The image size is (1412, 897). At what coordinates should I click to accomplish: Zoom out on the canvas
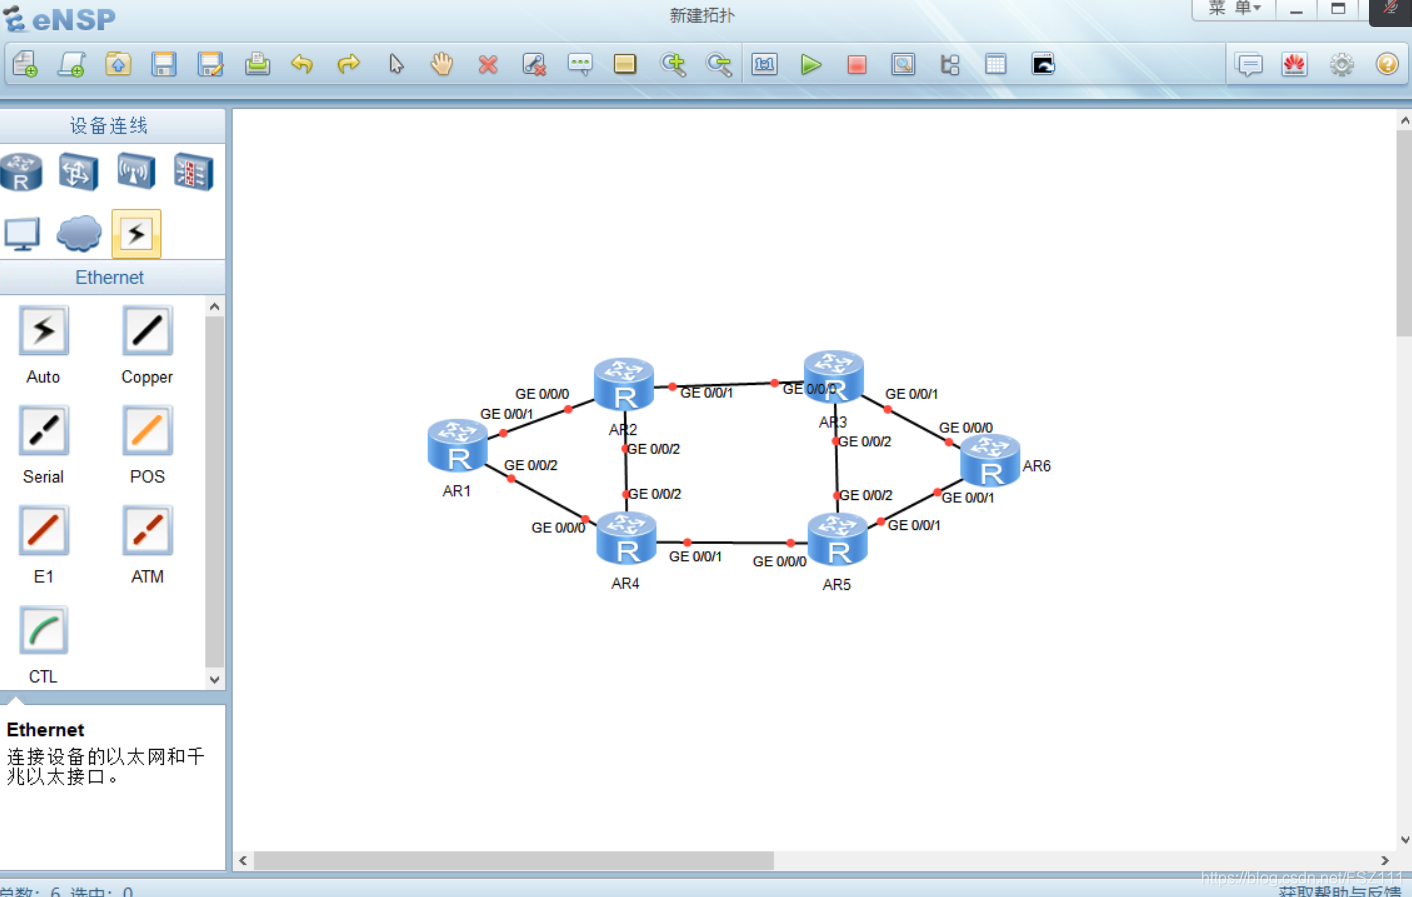point(719,65)
